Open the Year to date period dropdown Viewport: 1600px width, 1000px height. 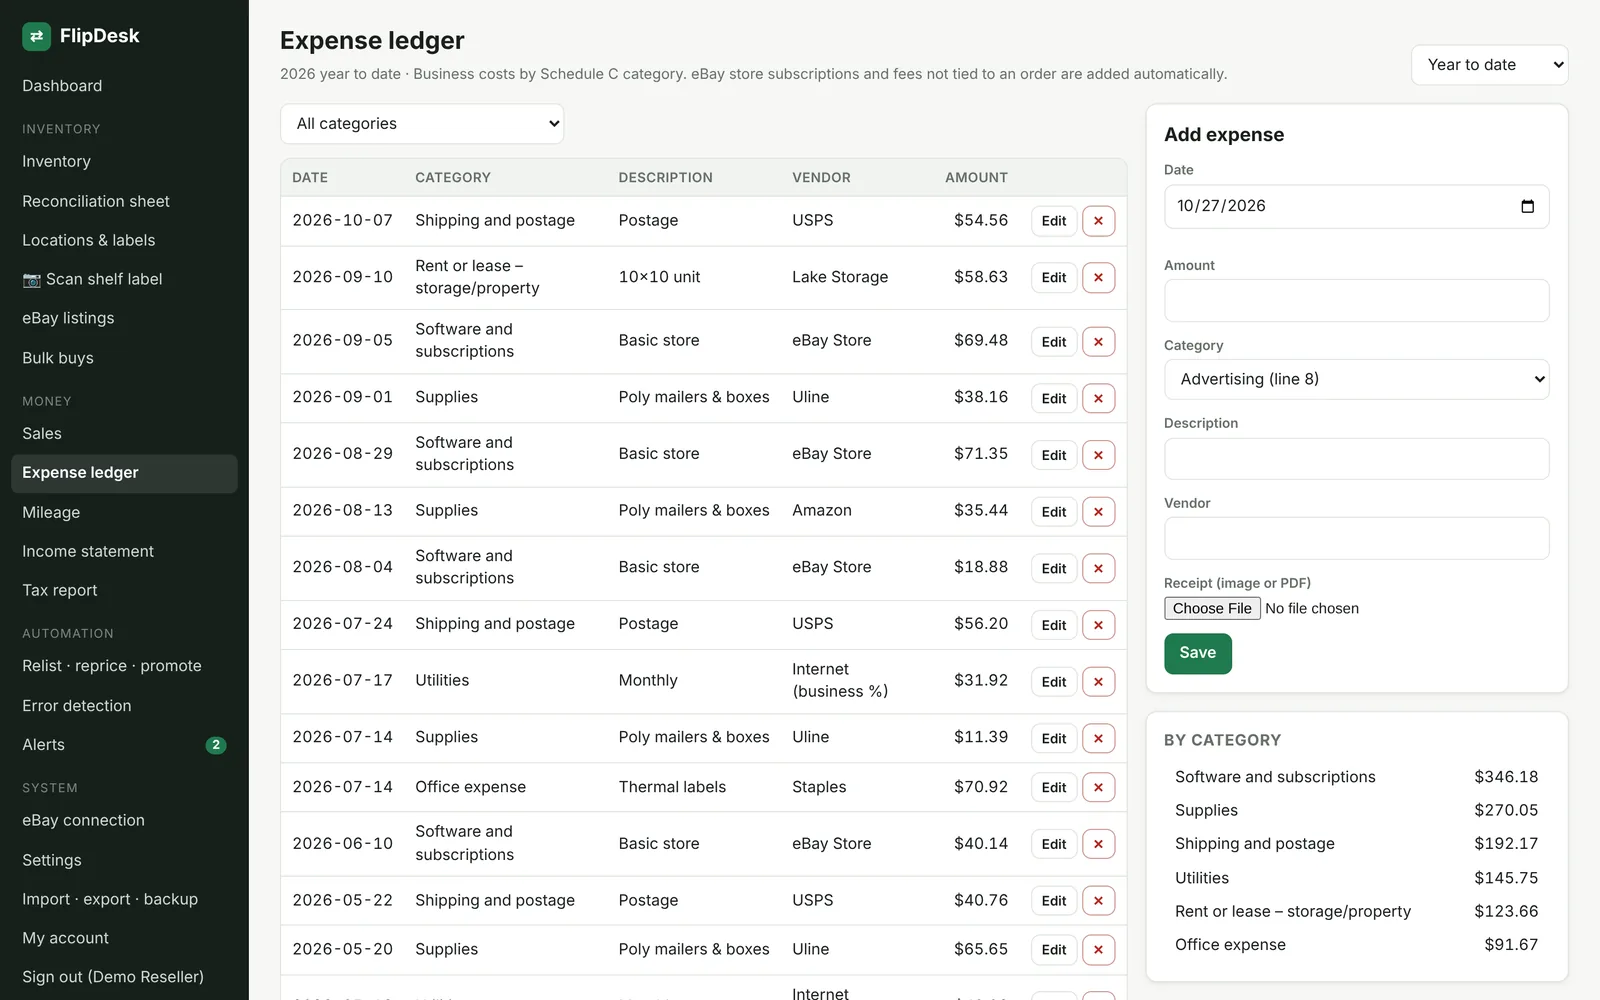(1489, 65)
